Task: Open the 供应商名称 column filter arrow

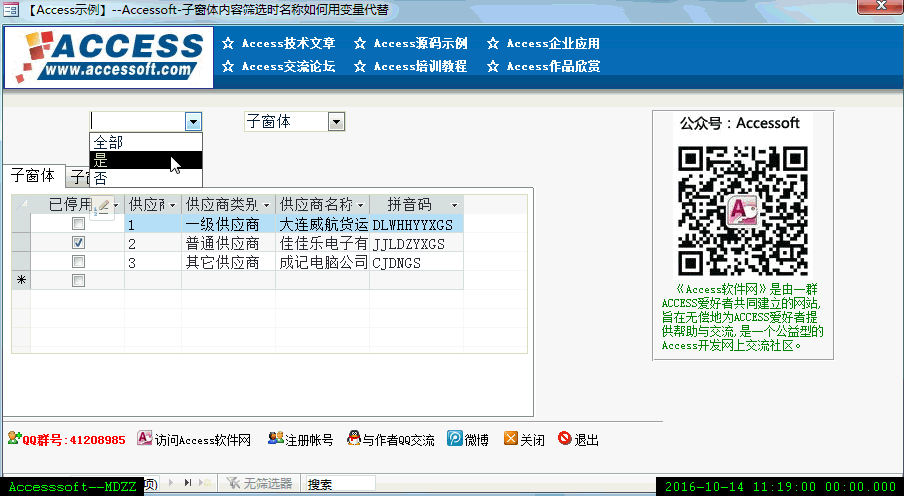Action: 360,205
